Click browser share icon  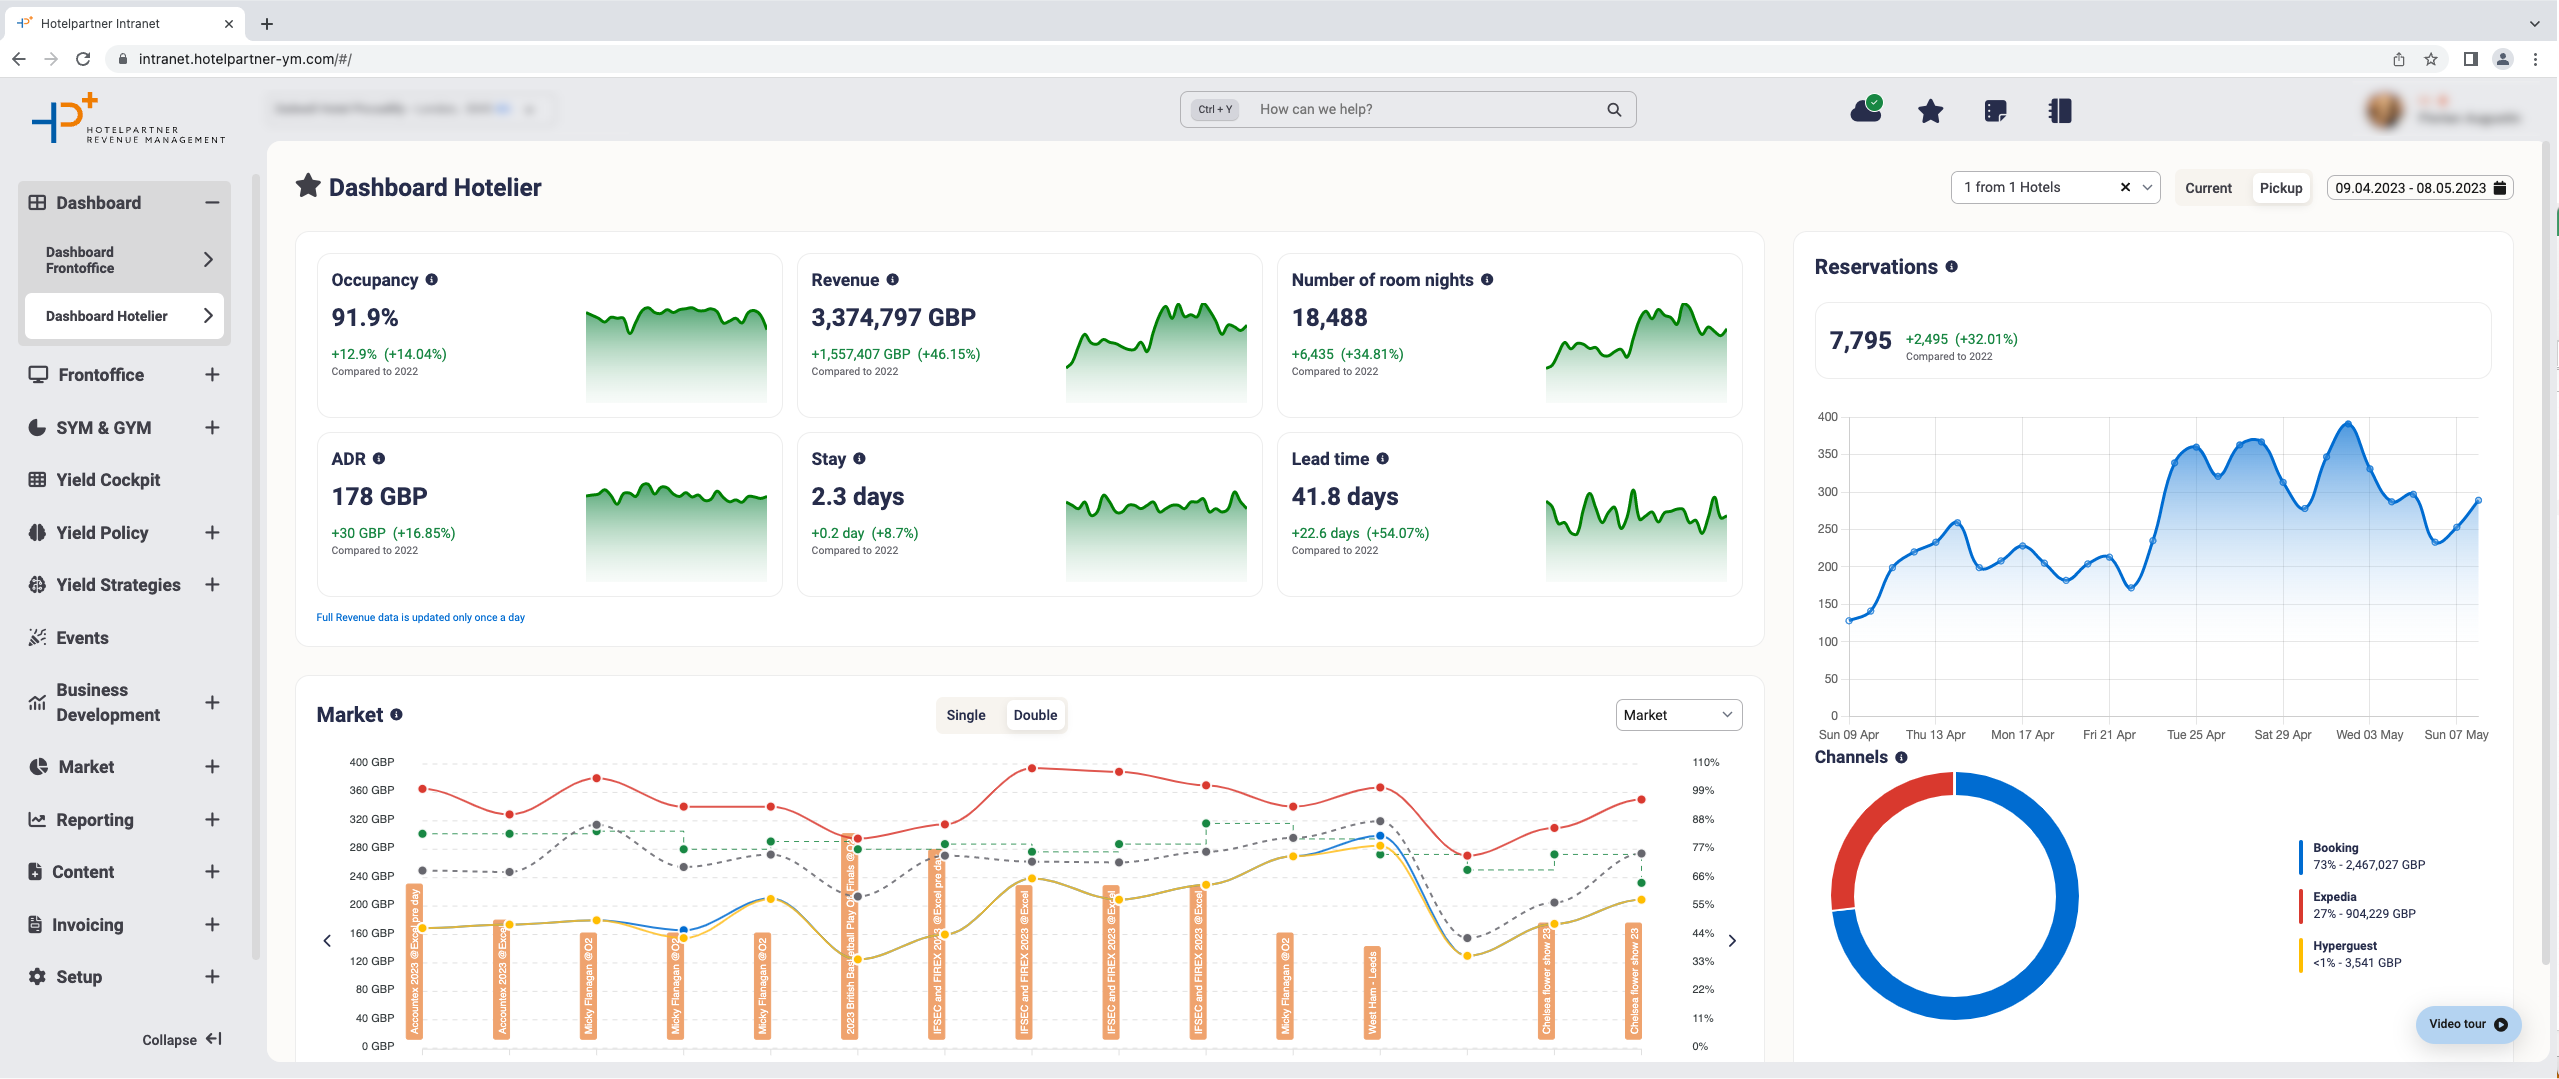pyautogui.click(x=2399, y=59)
